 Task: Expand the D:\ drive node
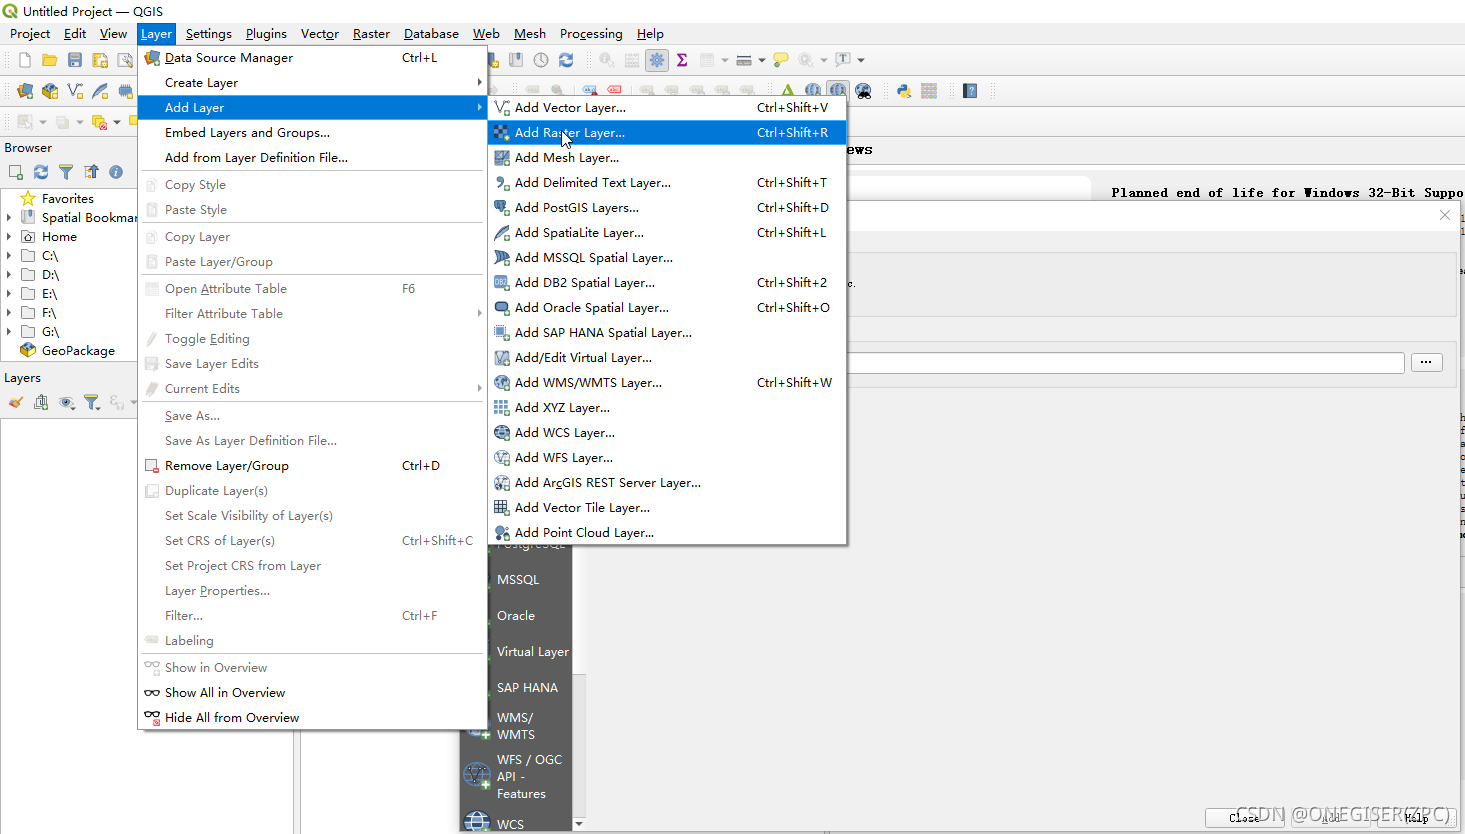(9, 274)
